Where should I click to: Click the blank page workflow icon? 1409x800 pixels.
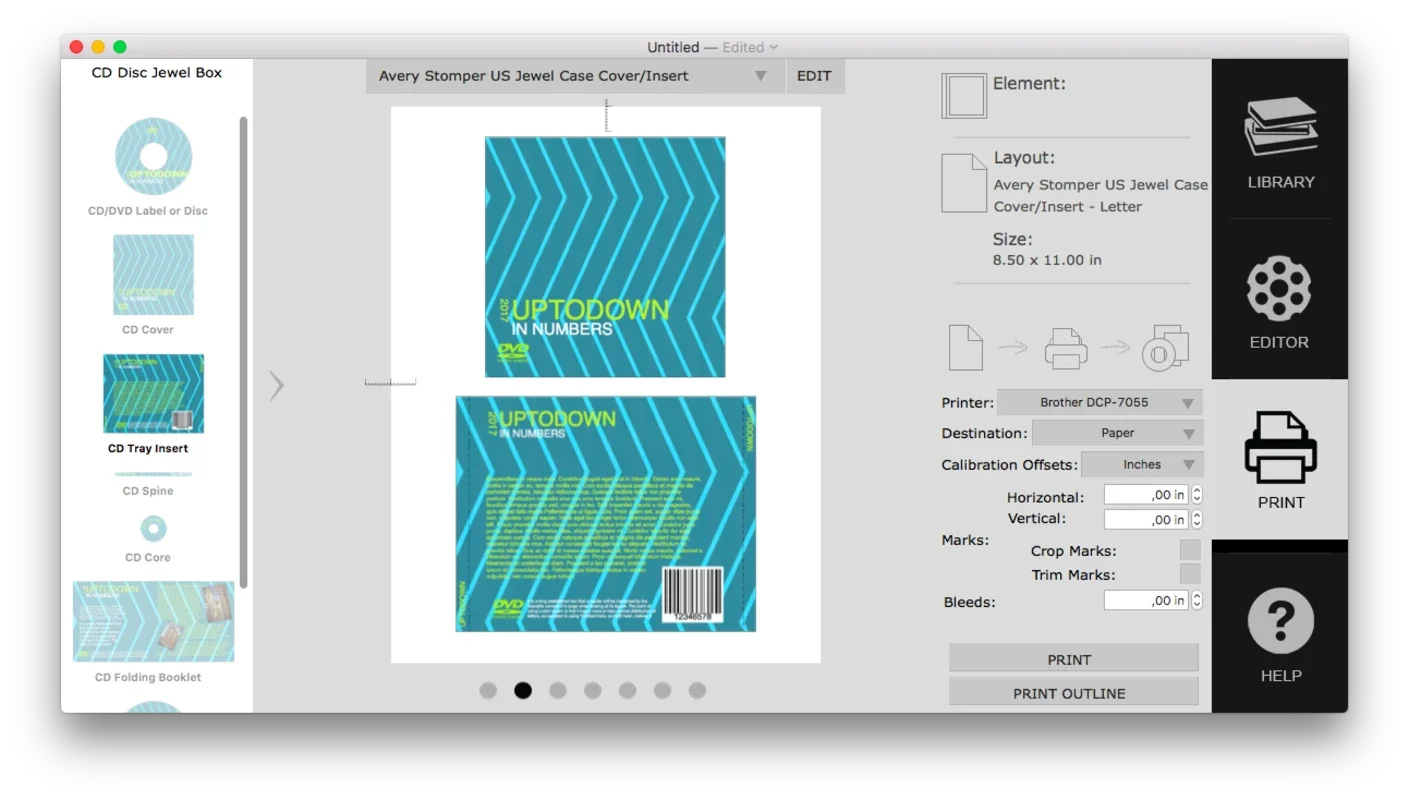pos(966,347)
